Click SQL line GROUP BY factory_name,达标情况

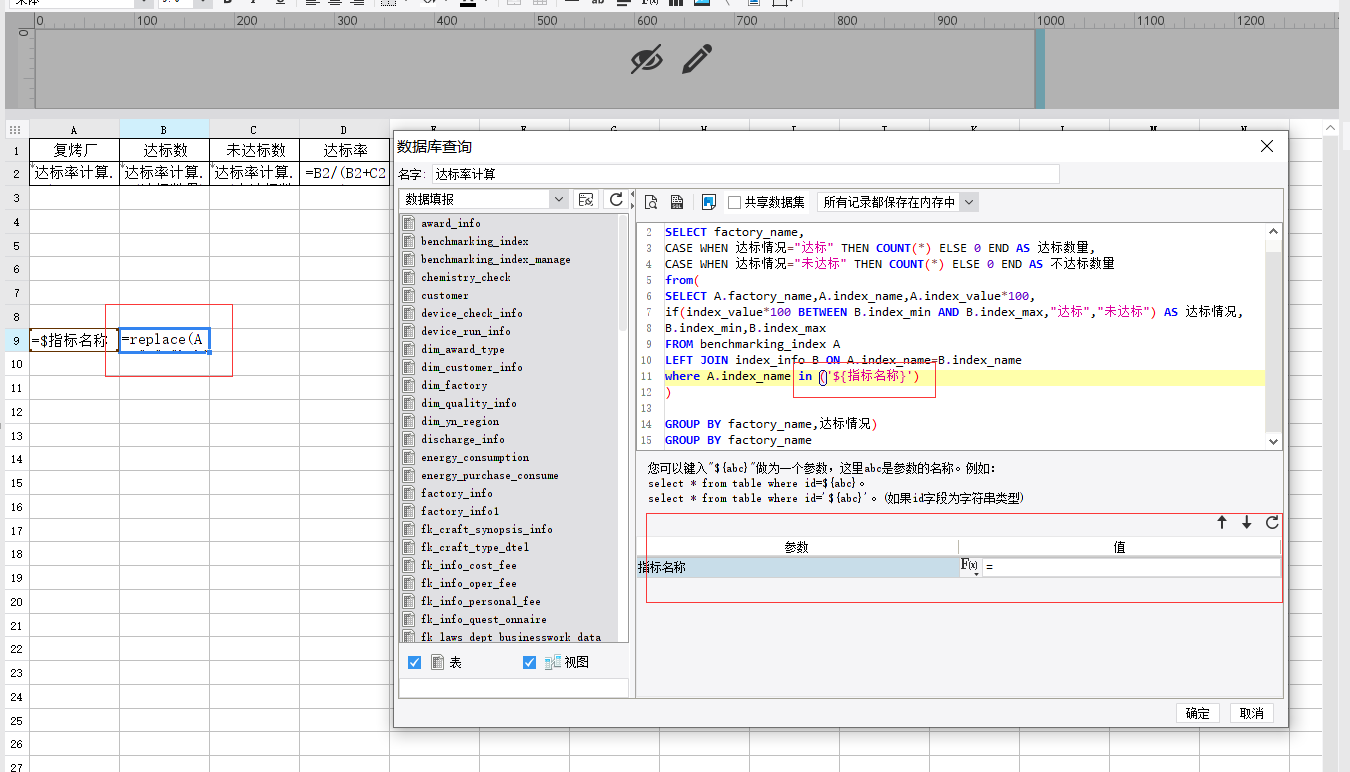click(770, 424)
